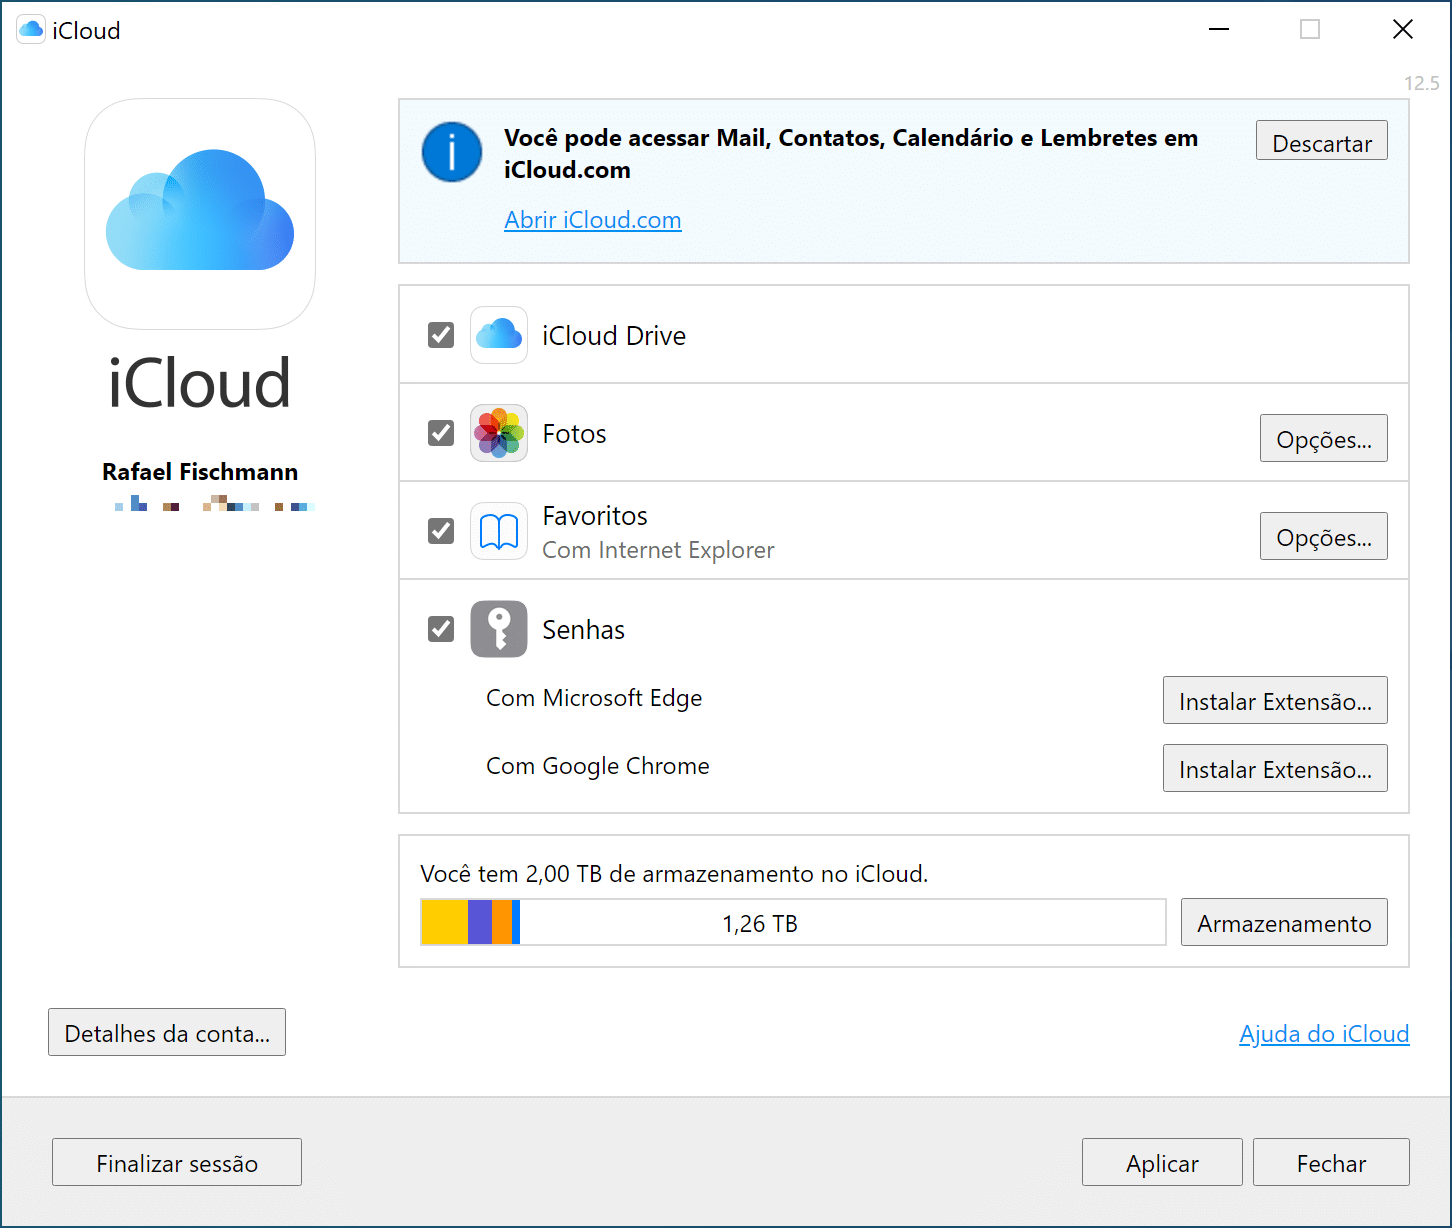Click the version number 12.5
Screen dimensions: 1452x1228
tap(1421, 83)
